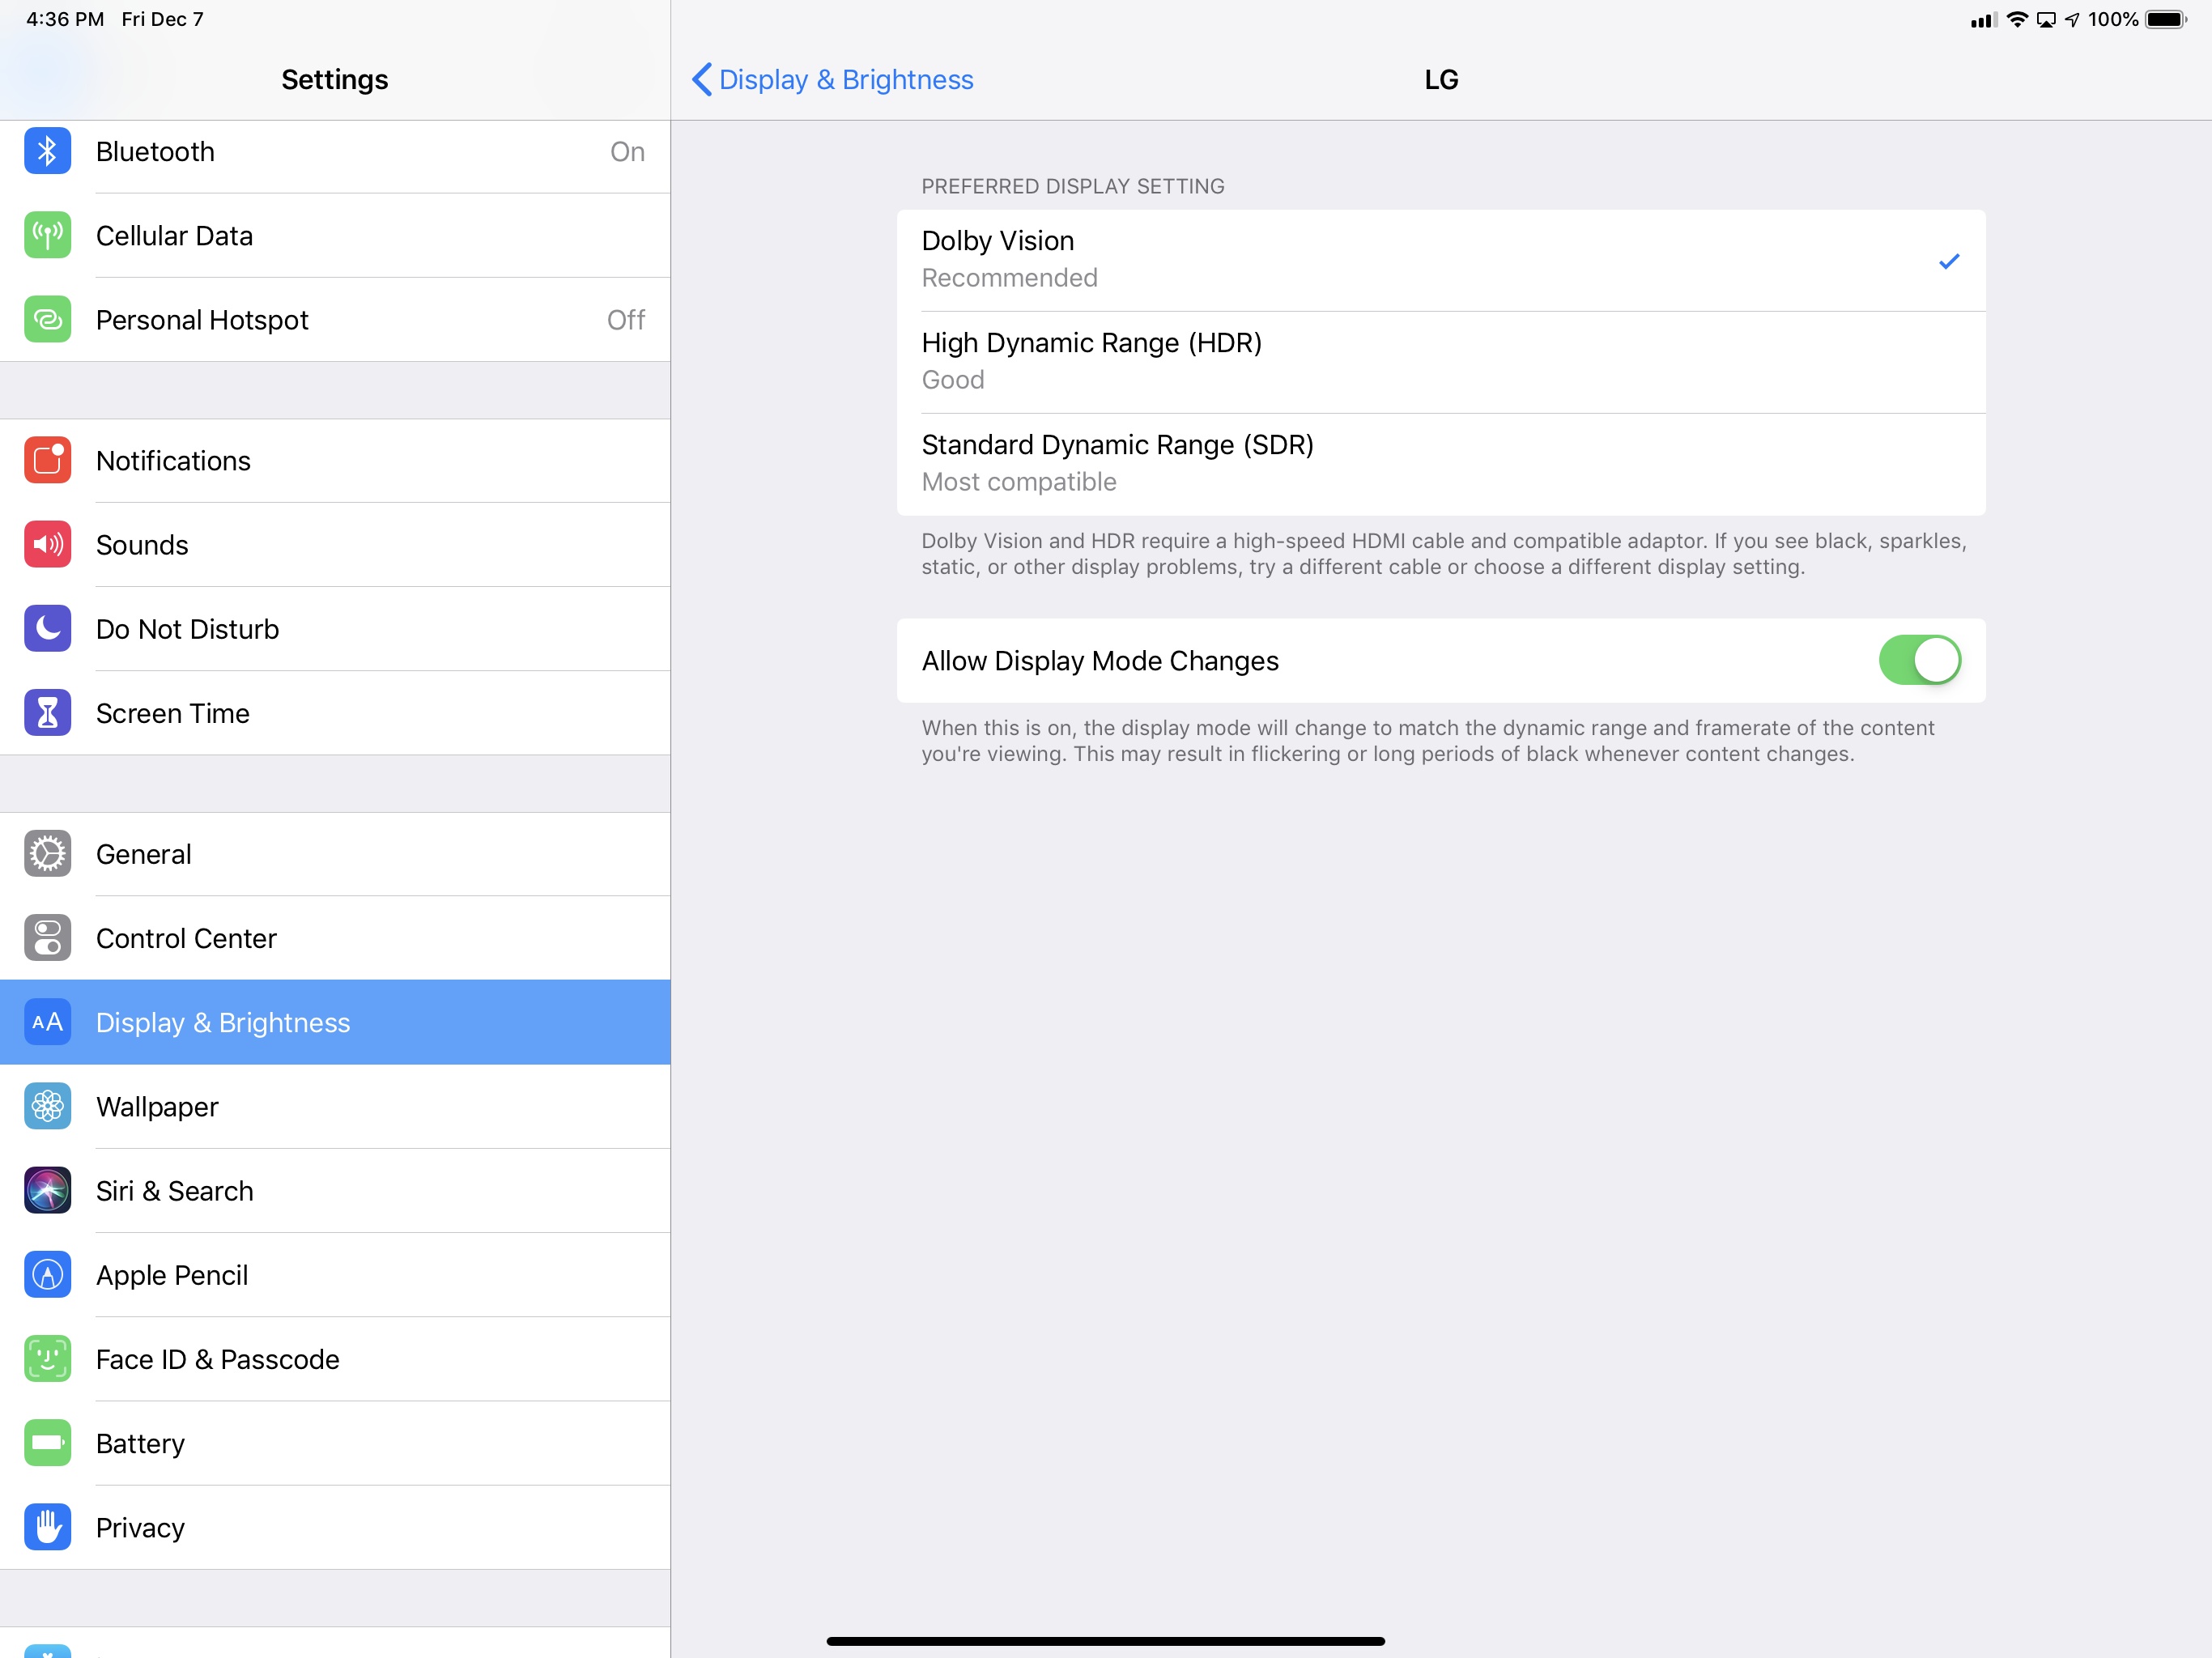Open Screen Time settings
The width and height of the screenshot is (2212, 1658).
335,713
